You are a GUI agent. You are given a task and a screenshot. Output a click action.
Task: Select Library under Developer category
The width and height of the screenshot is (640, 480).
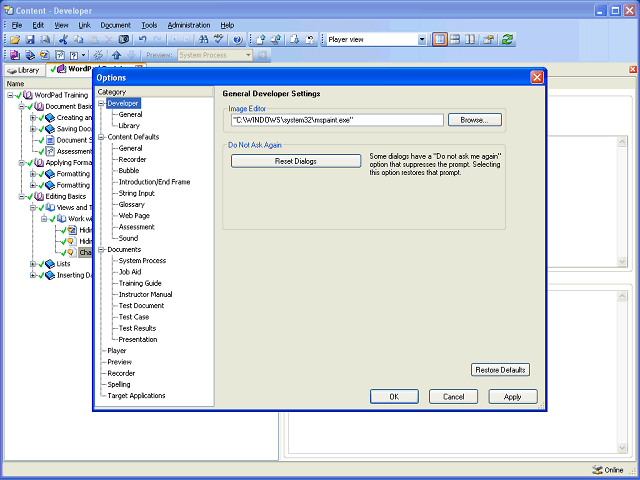point(129,126)
